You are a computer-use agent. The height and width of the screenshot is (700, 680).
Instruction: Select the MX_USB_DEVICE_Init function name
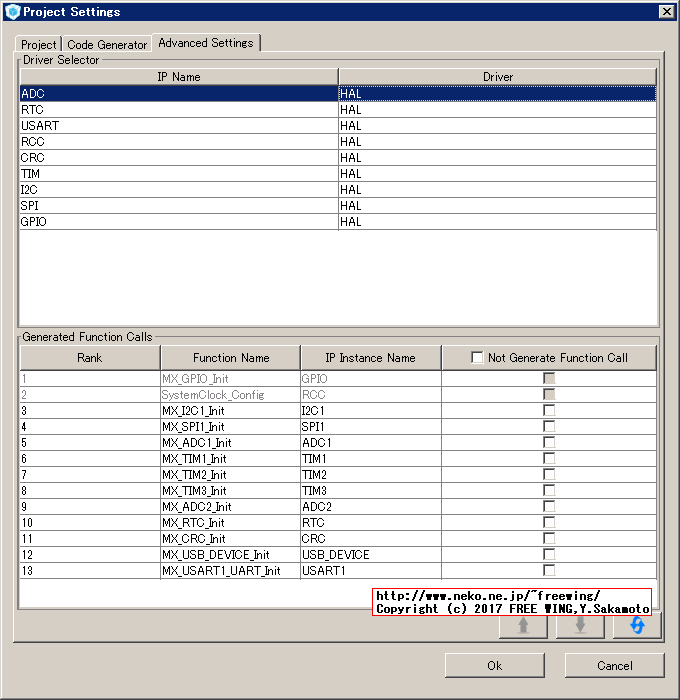(230, 554)
